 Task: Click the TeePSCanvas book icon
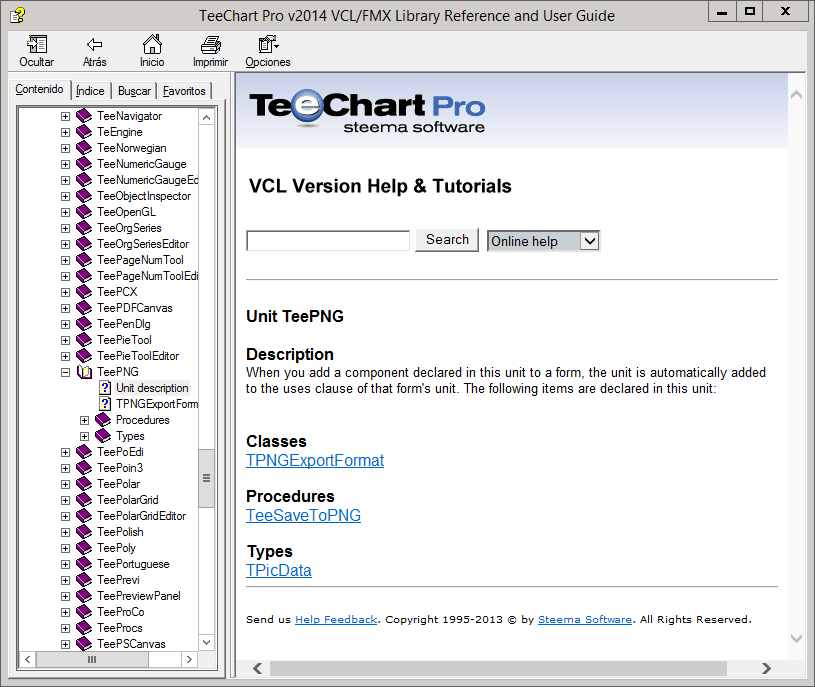pyautogui.click(x=84, y=644)
